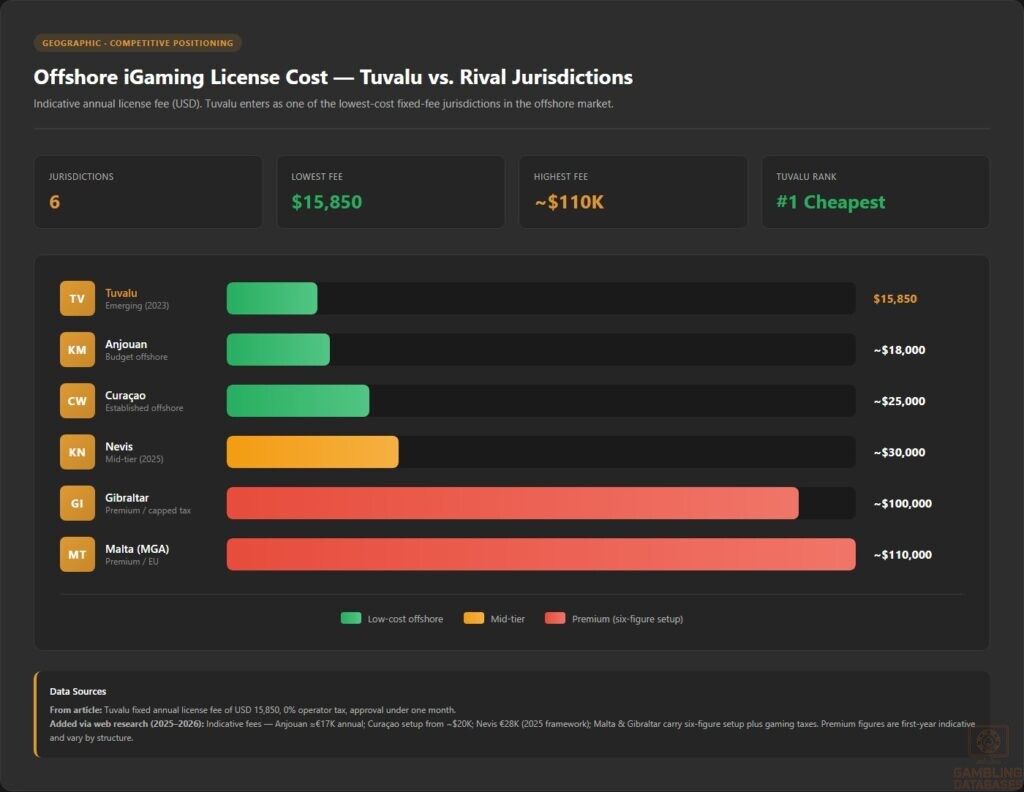Click the GI badge for Gibraltar
This screenshot has height=792, width=1024.
[77, 503]
